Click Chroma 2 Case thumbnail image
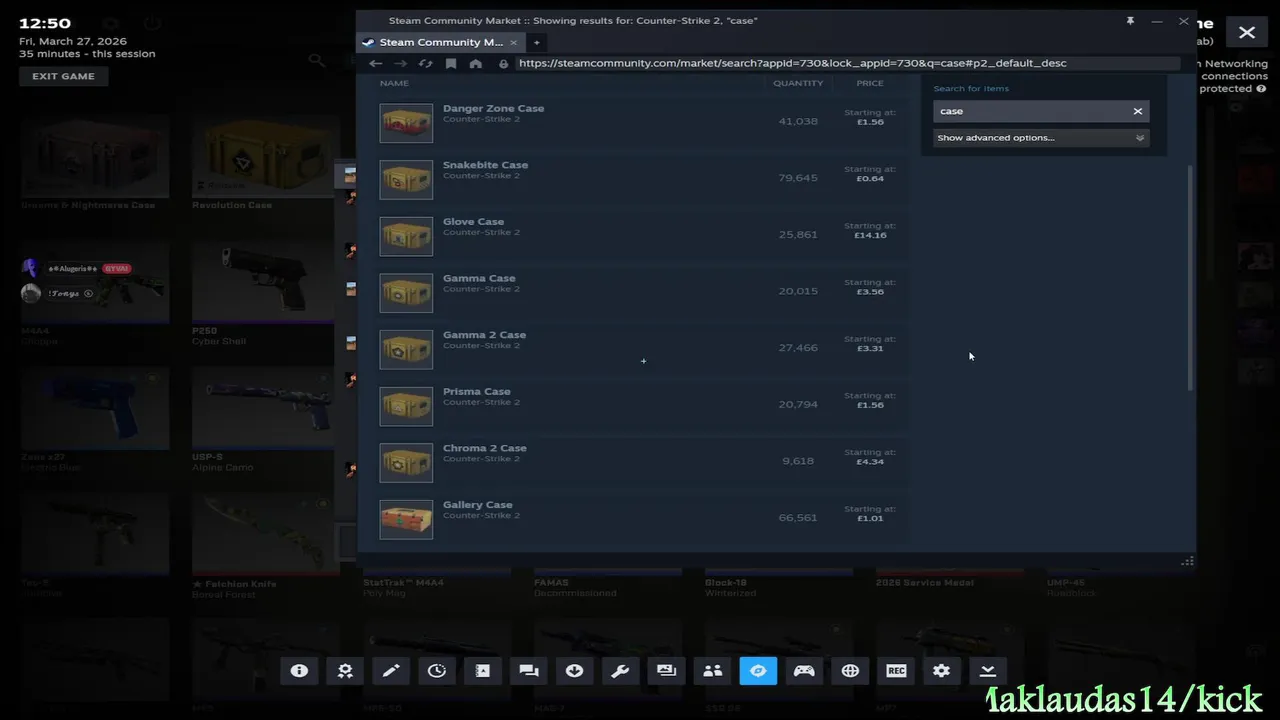The height and width of the screenshot is (720, 1280). [406, 463]
